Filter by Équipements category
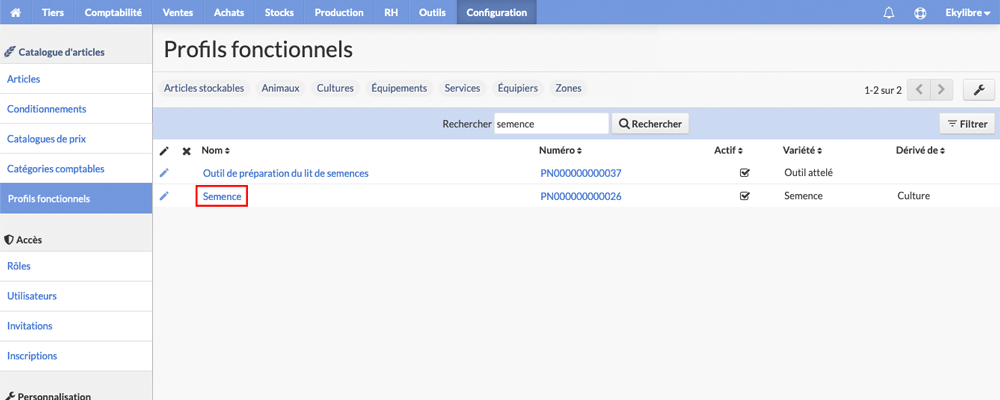The image size is (1000, 400). click(x=399, y=88)
